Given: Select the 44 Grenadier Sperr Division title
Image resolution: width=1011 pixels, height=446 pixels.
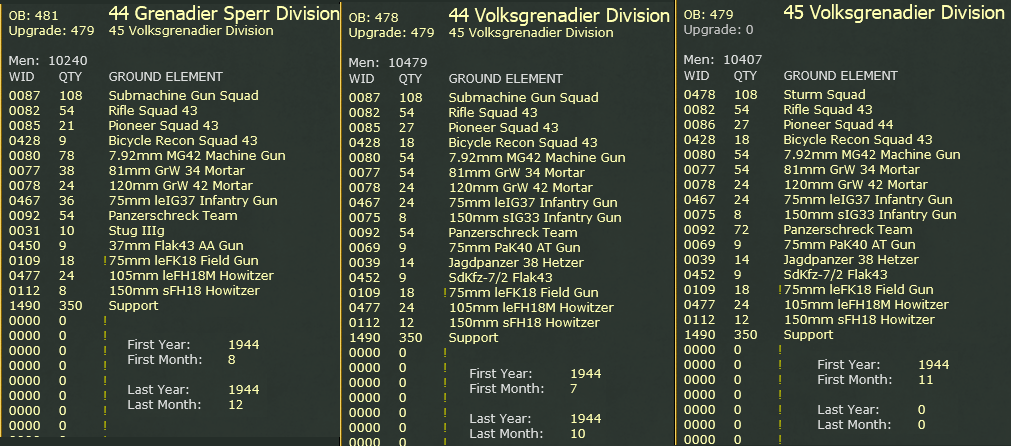Looking at the screenshot, I should click(224, 14).
